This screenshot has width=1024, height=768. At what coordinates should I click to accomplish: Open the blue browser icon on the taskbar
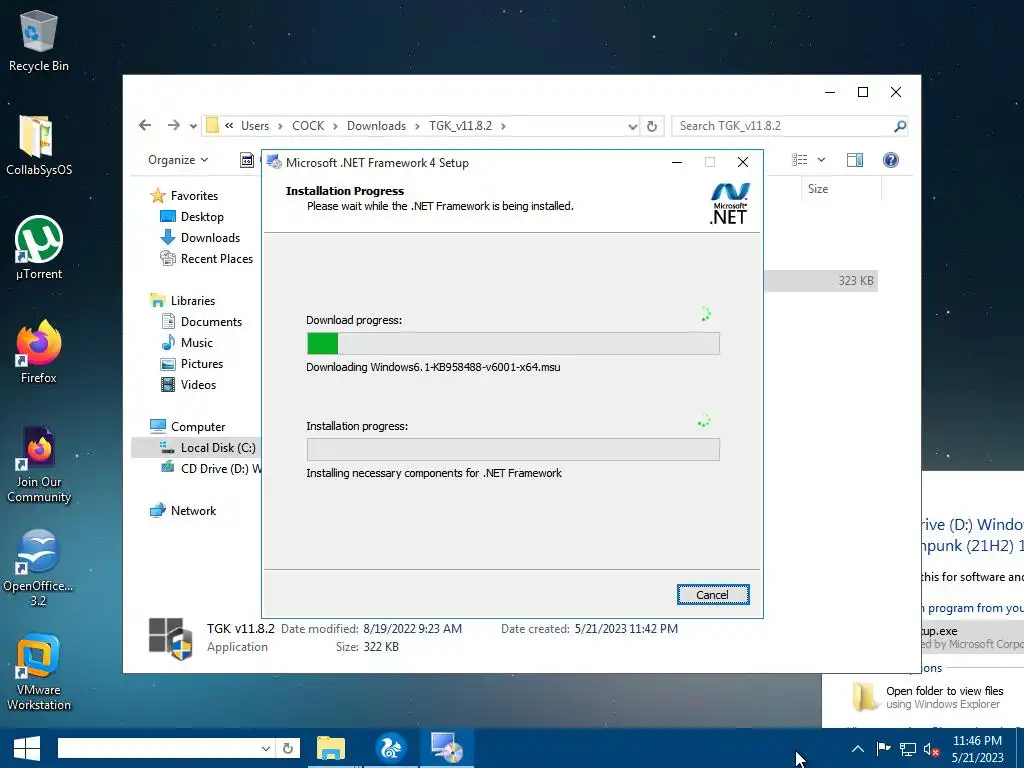(x=391, y=748)
